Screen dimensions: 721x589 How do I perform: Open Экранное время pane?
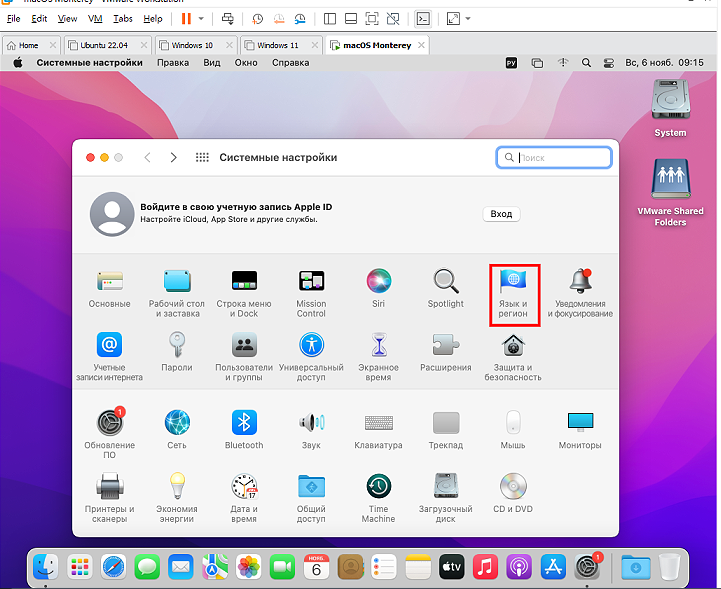coord(378,357)
